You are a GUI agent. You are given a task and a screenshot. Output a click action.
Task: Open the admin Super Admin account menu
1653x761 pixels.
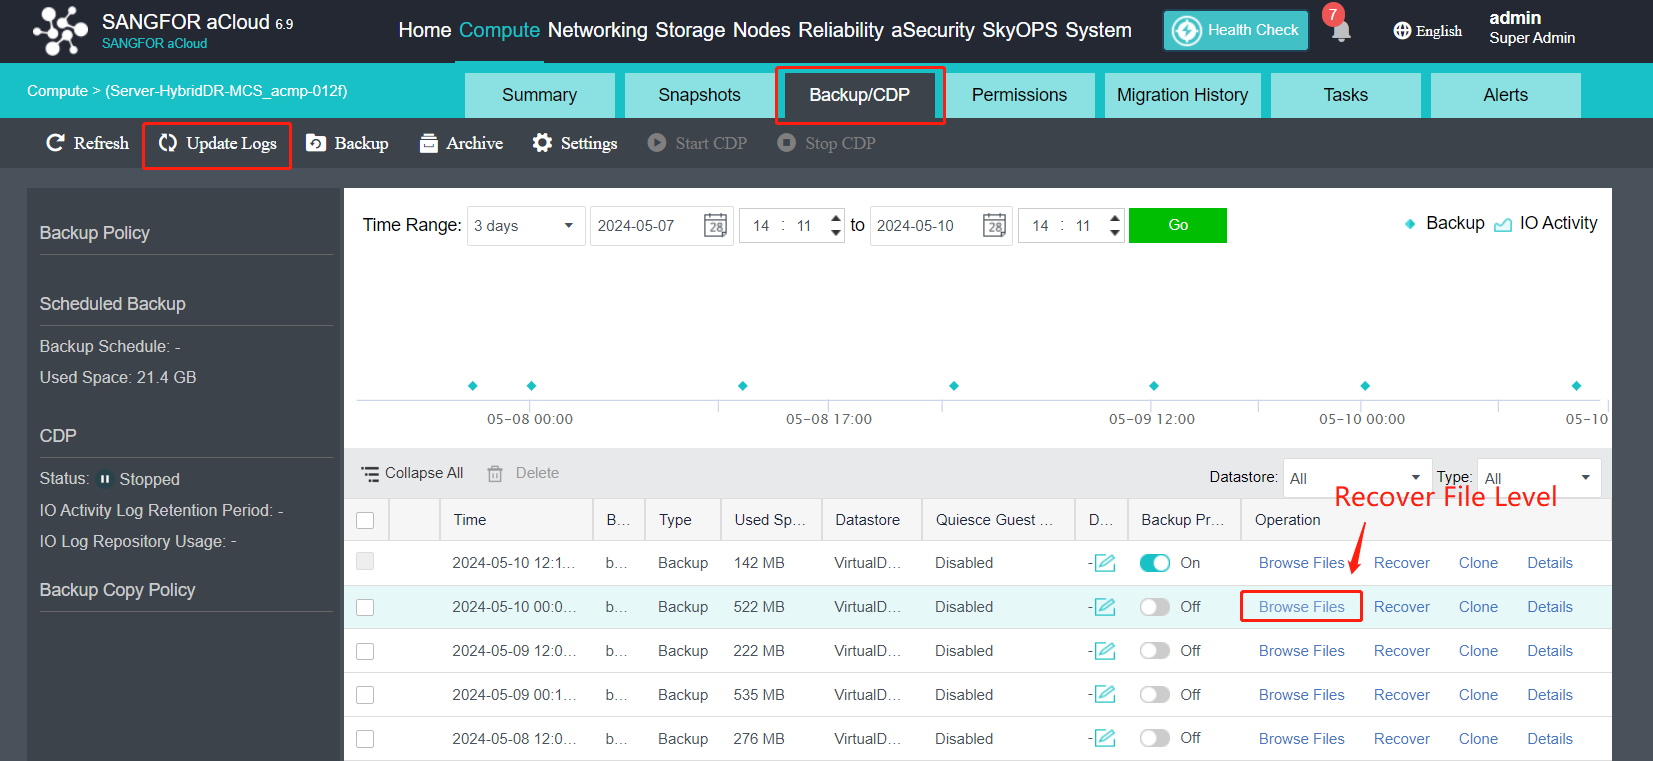click(x=1532, y=28)
